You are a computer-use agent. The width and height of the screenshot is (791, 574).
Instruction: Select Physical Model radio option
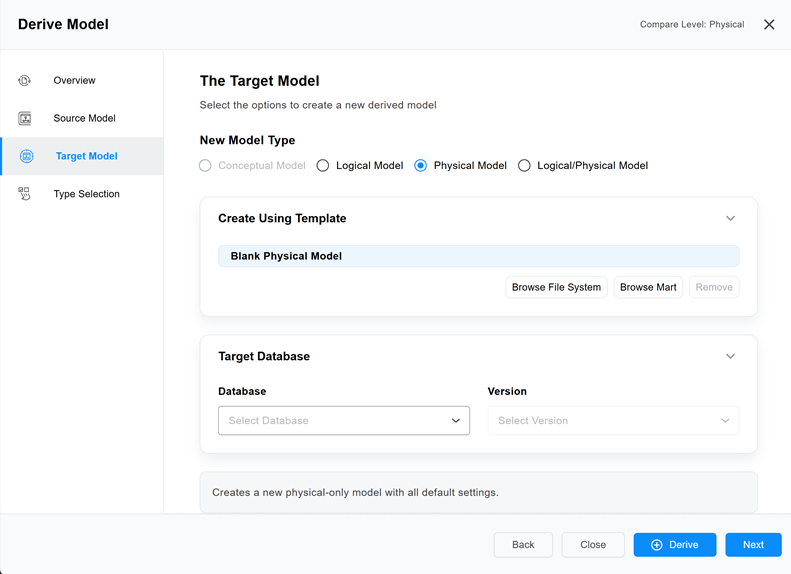pos(420,165)
